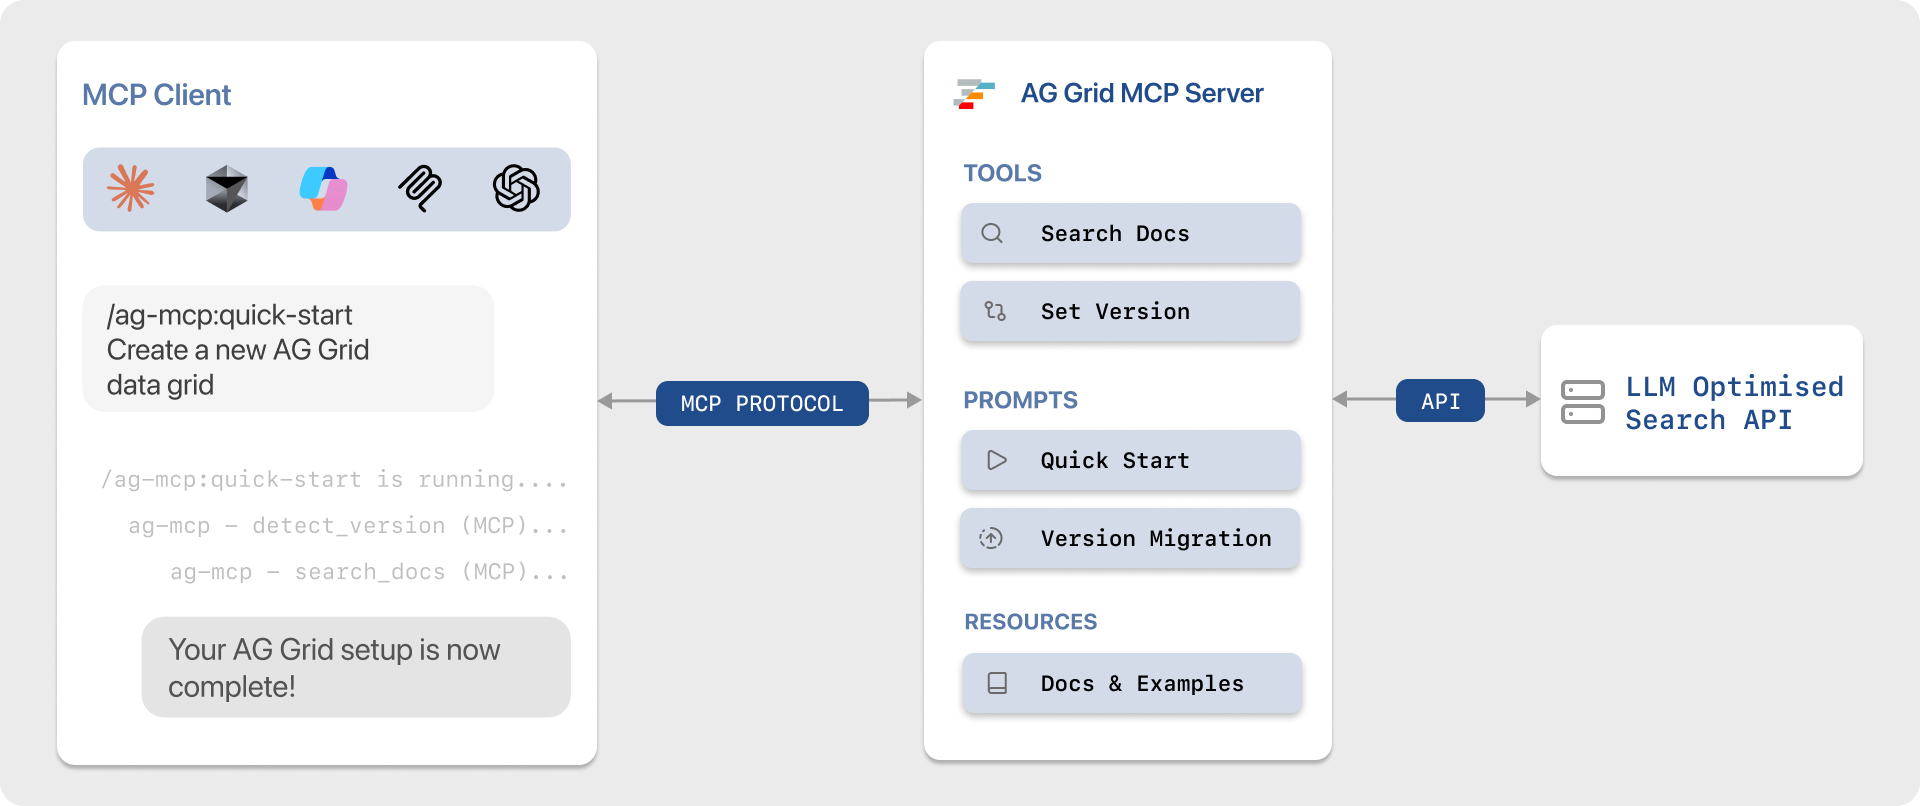1920x806 pixels.
Task: Choose the black spiral scribble icon
Action: 420,188
